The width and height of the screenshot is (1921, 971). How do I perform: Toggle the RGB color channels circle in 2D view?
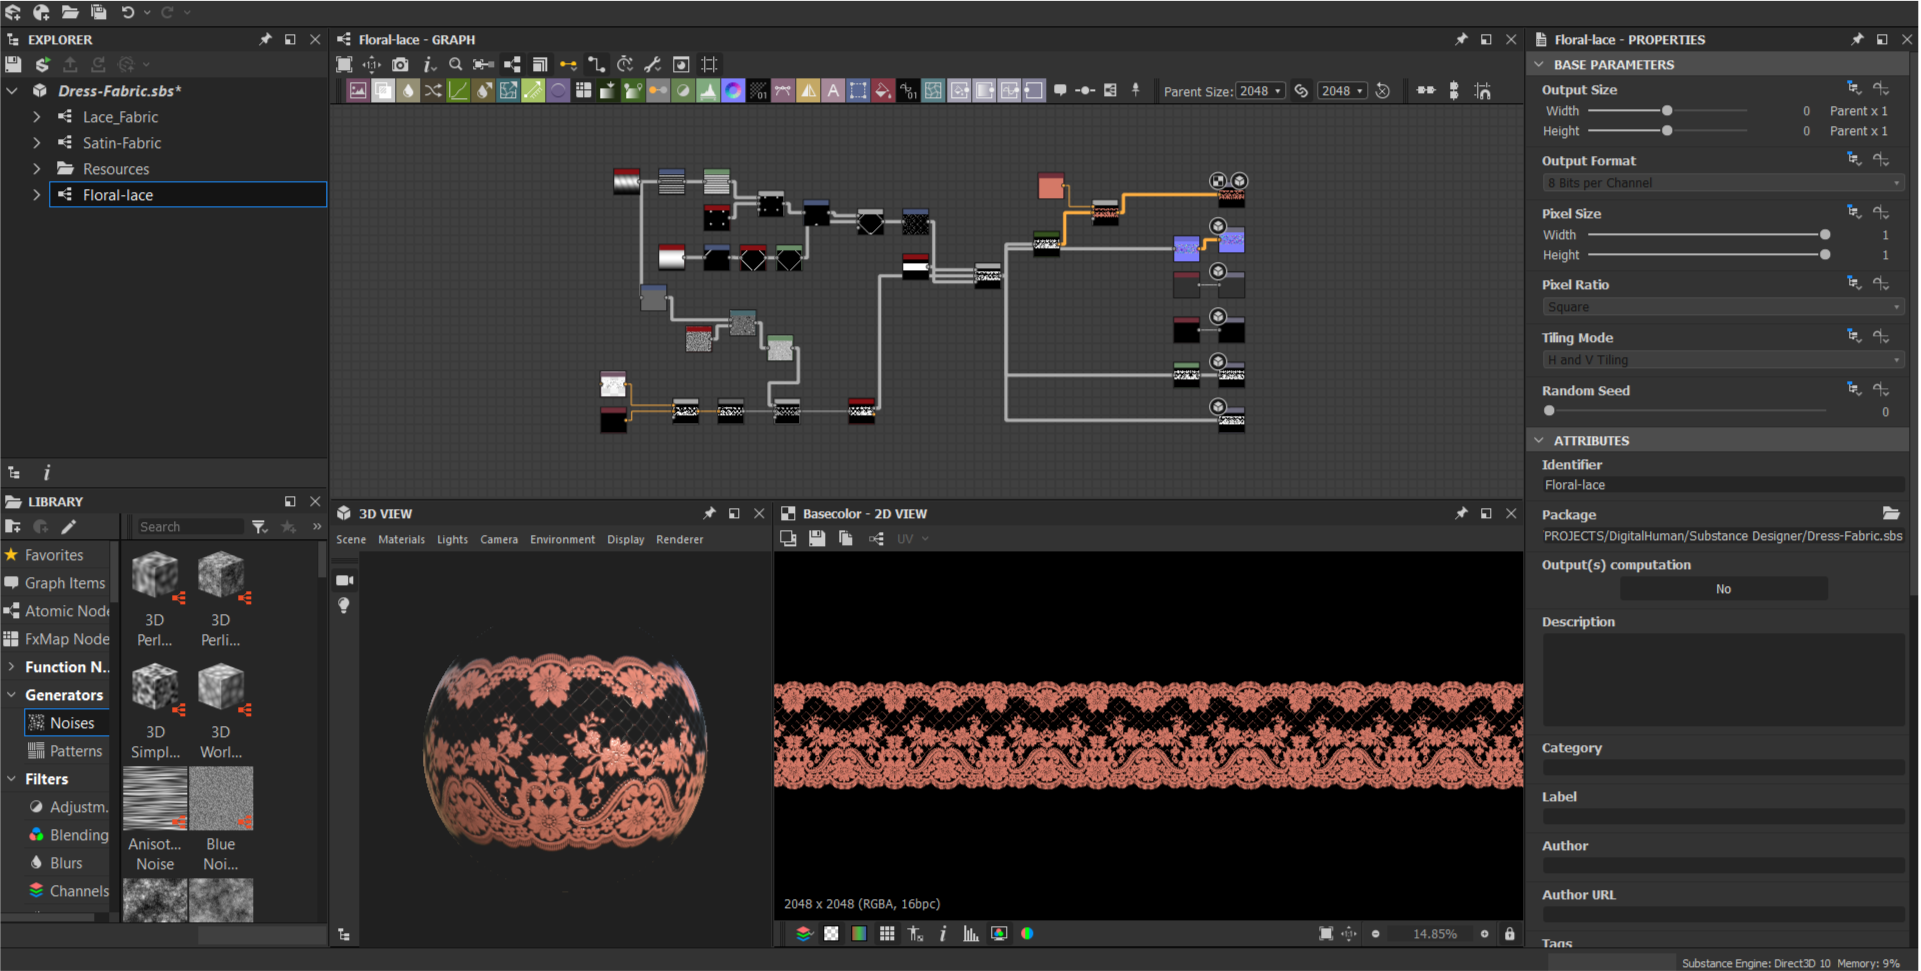click(x=1027, y=934)
